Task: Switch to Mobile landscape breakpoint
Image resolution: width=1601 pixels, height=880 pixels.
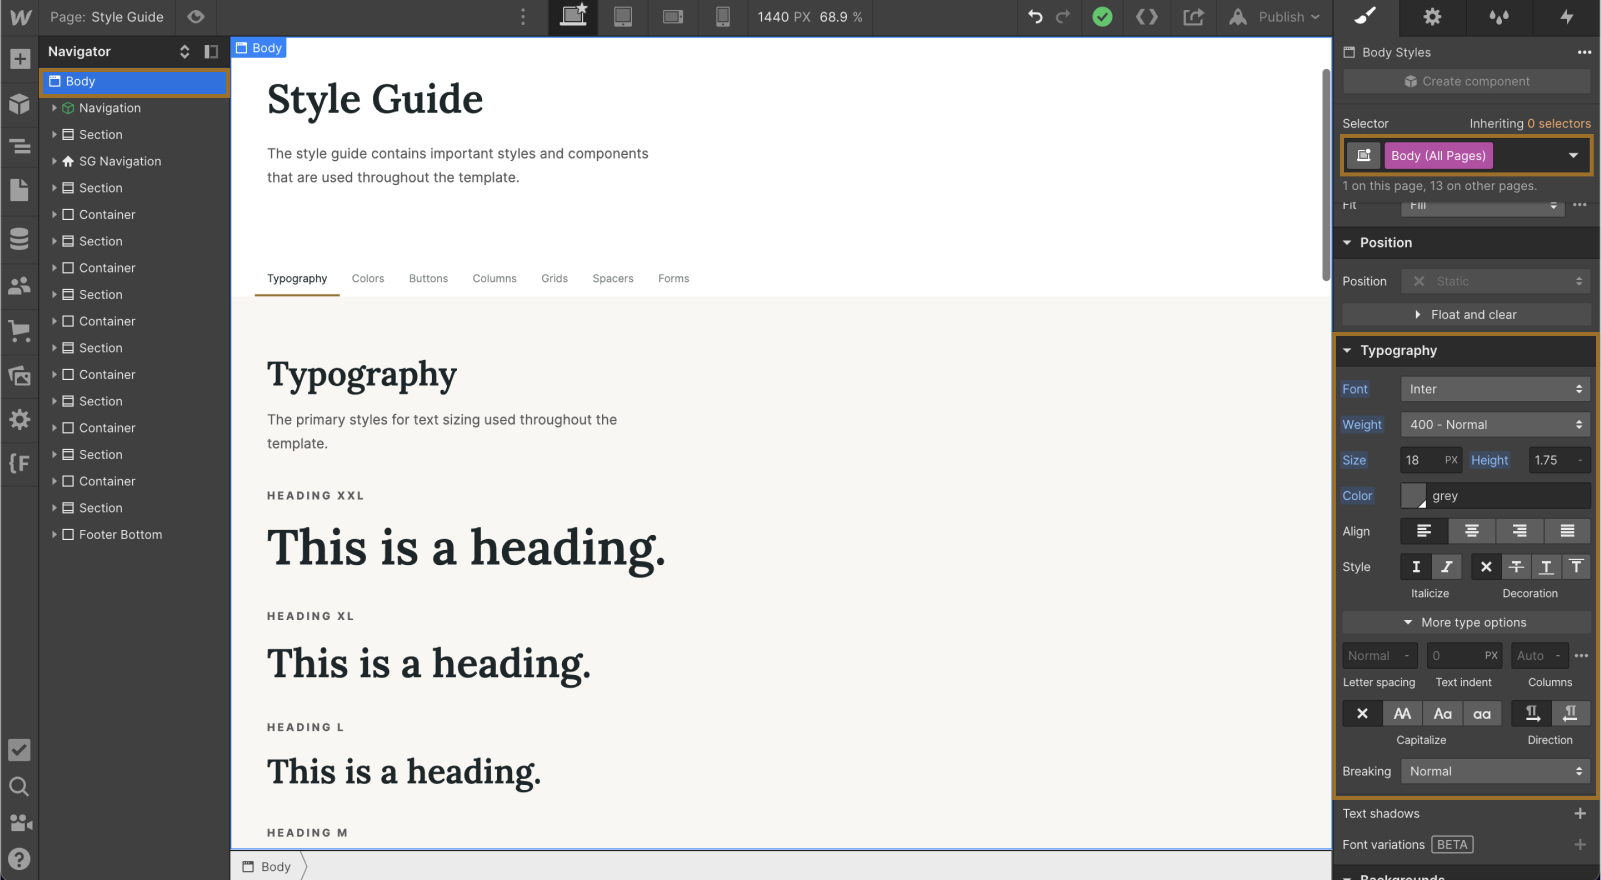Action: 673,17
